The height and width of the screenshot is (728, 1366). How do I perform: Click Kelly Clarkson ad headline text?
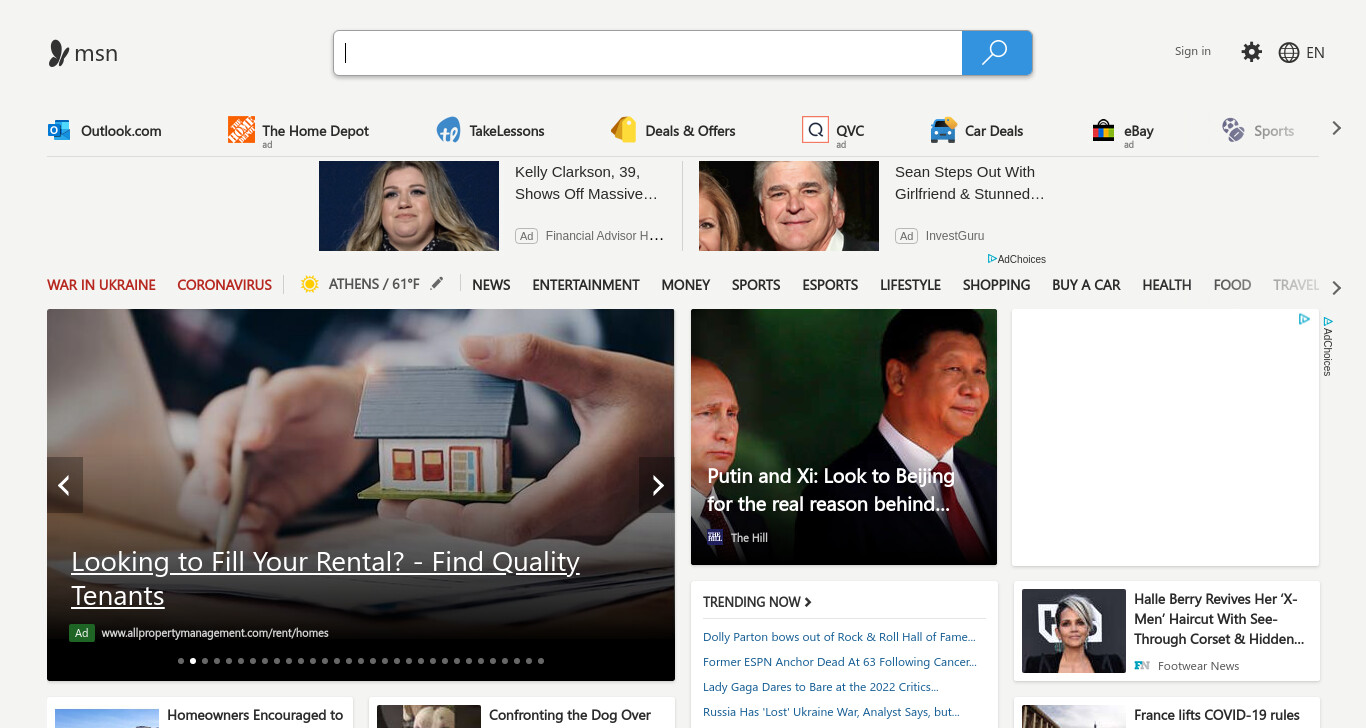coord(587,183)
